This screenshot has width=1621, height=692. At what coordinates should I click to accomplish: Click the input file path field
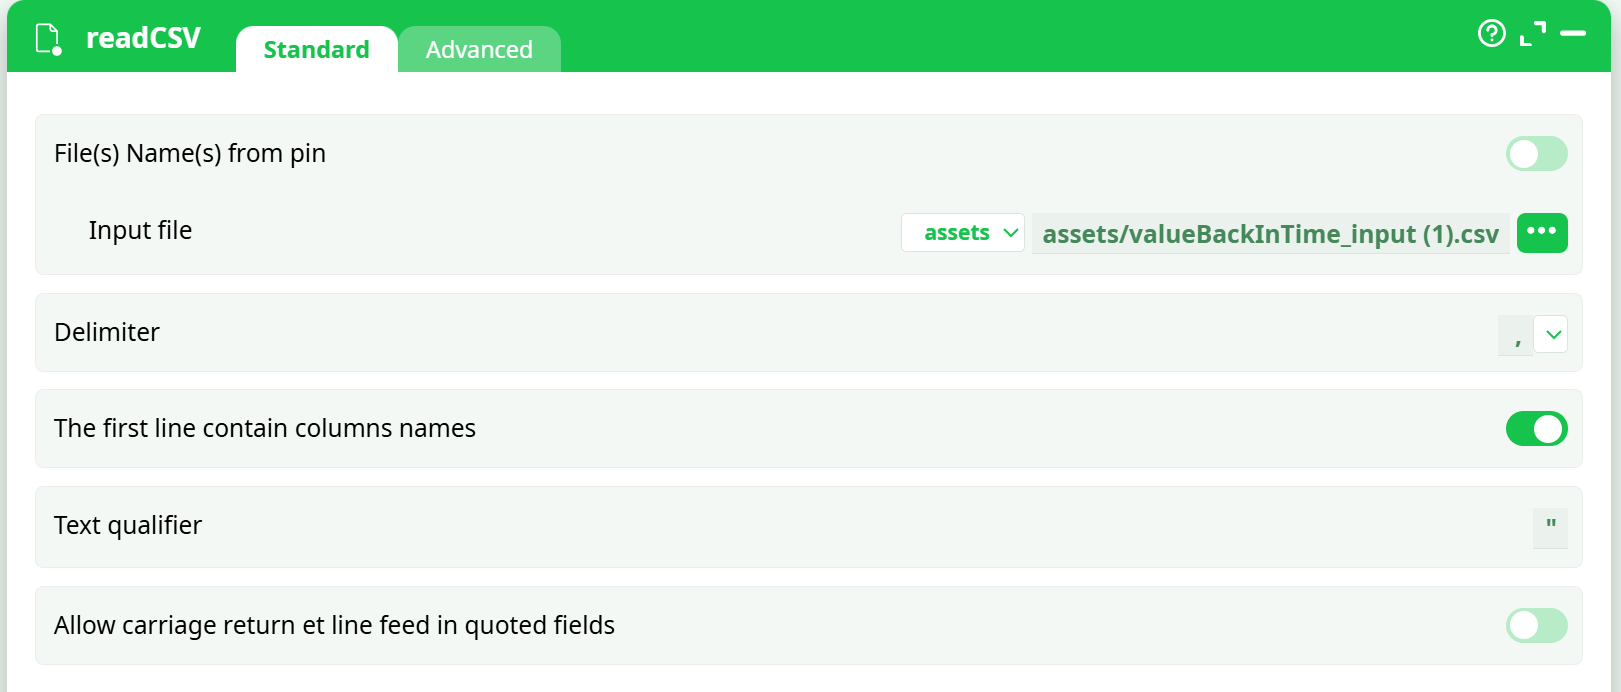[1270, 234]
